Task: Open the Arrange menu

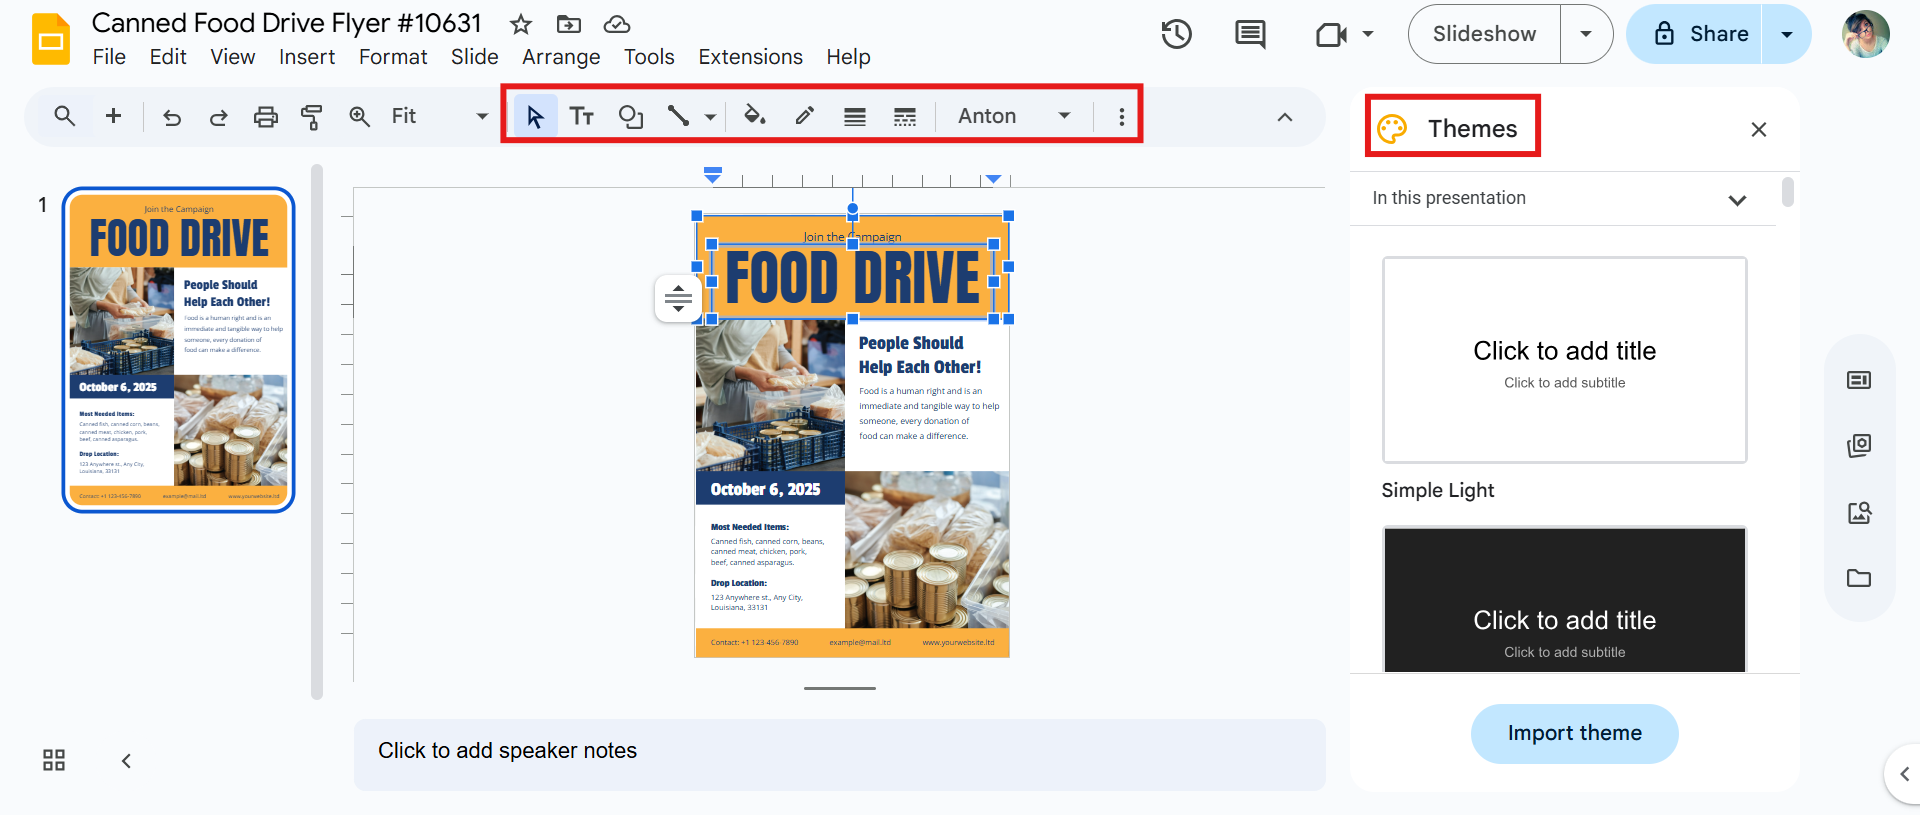Action: [561, 57]
